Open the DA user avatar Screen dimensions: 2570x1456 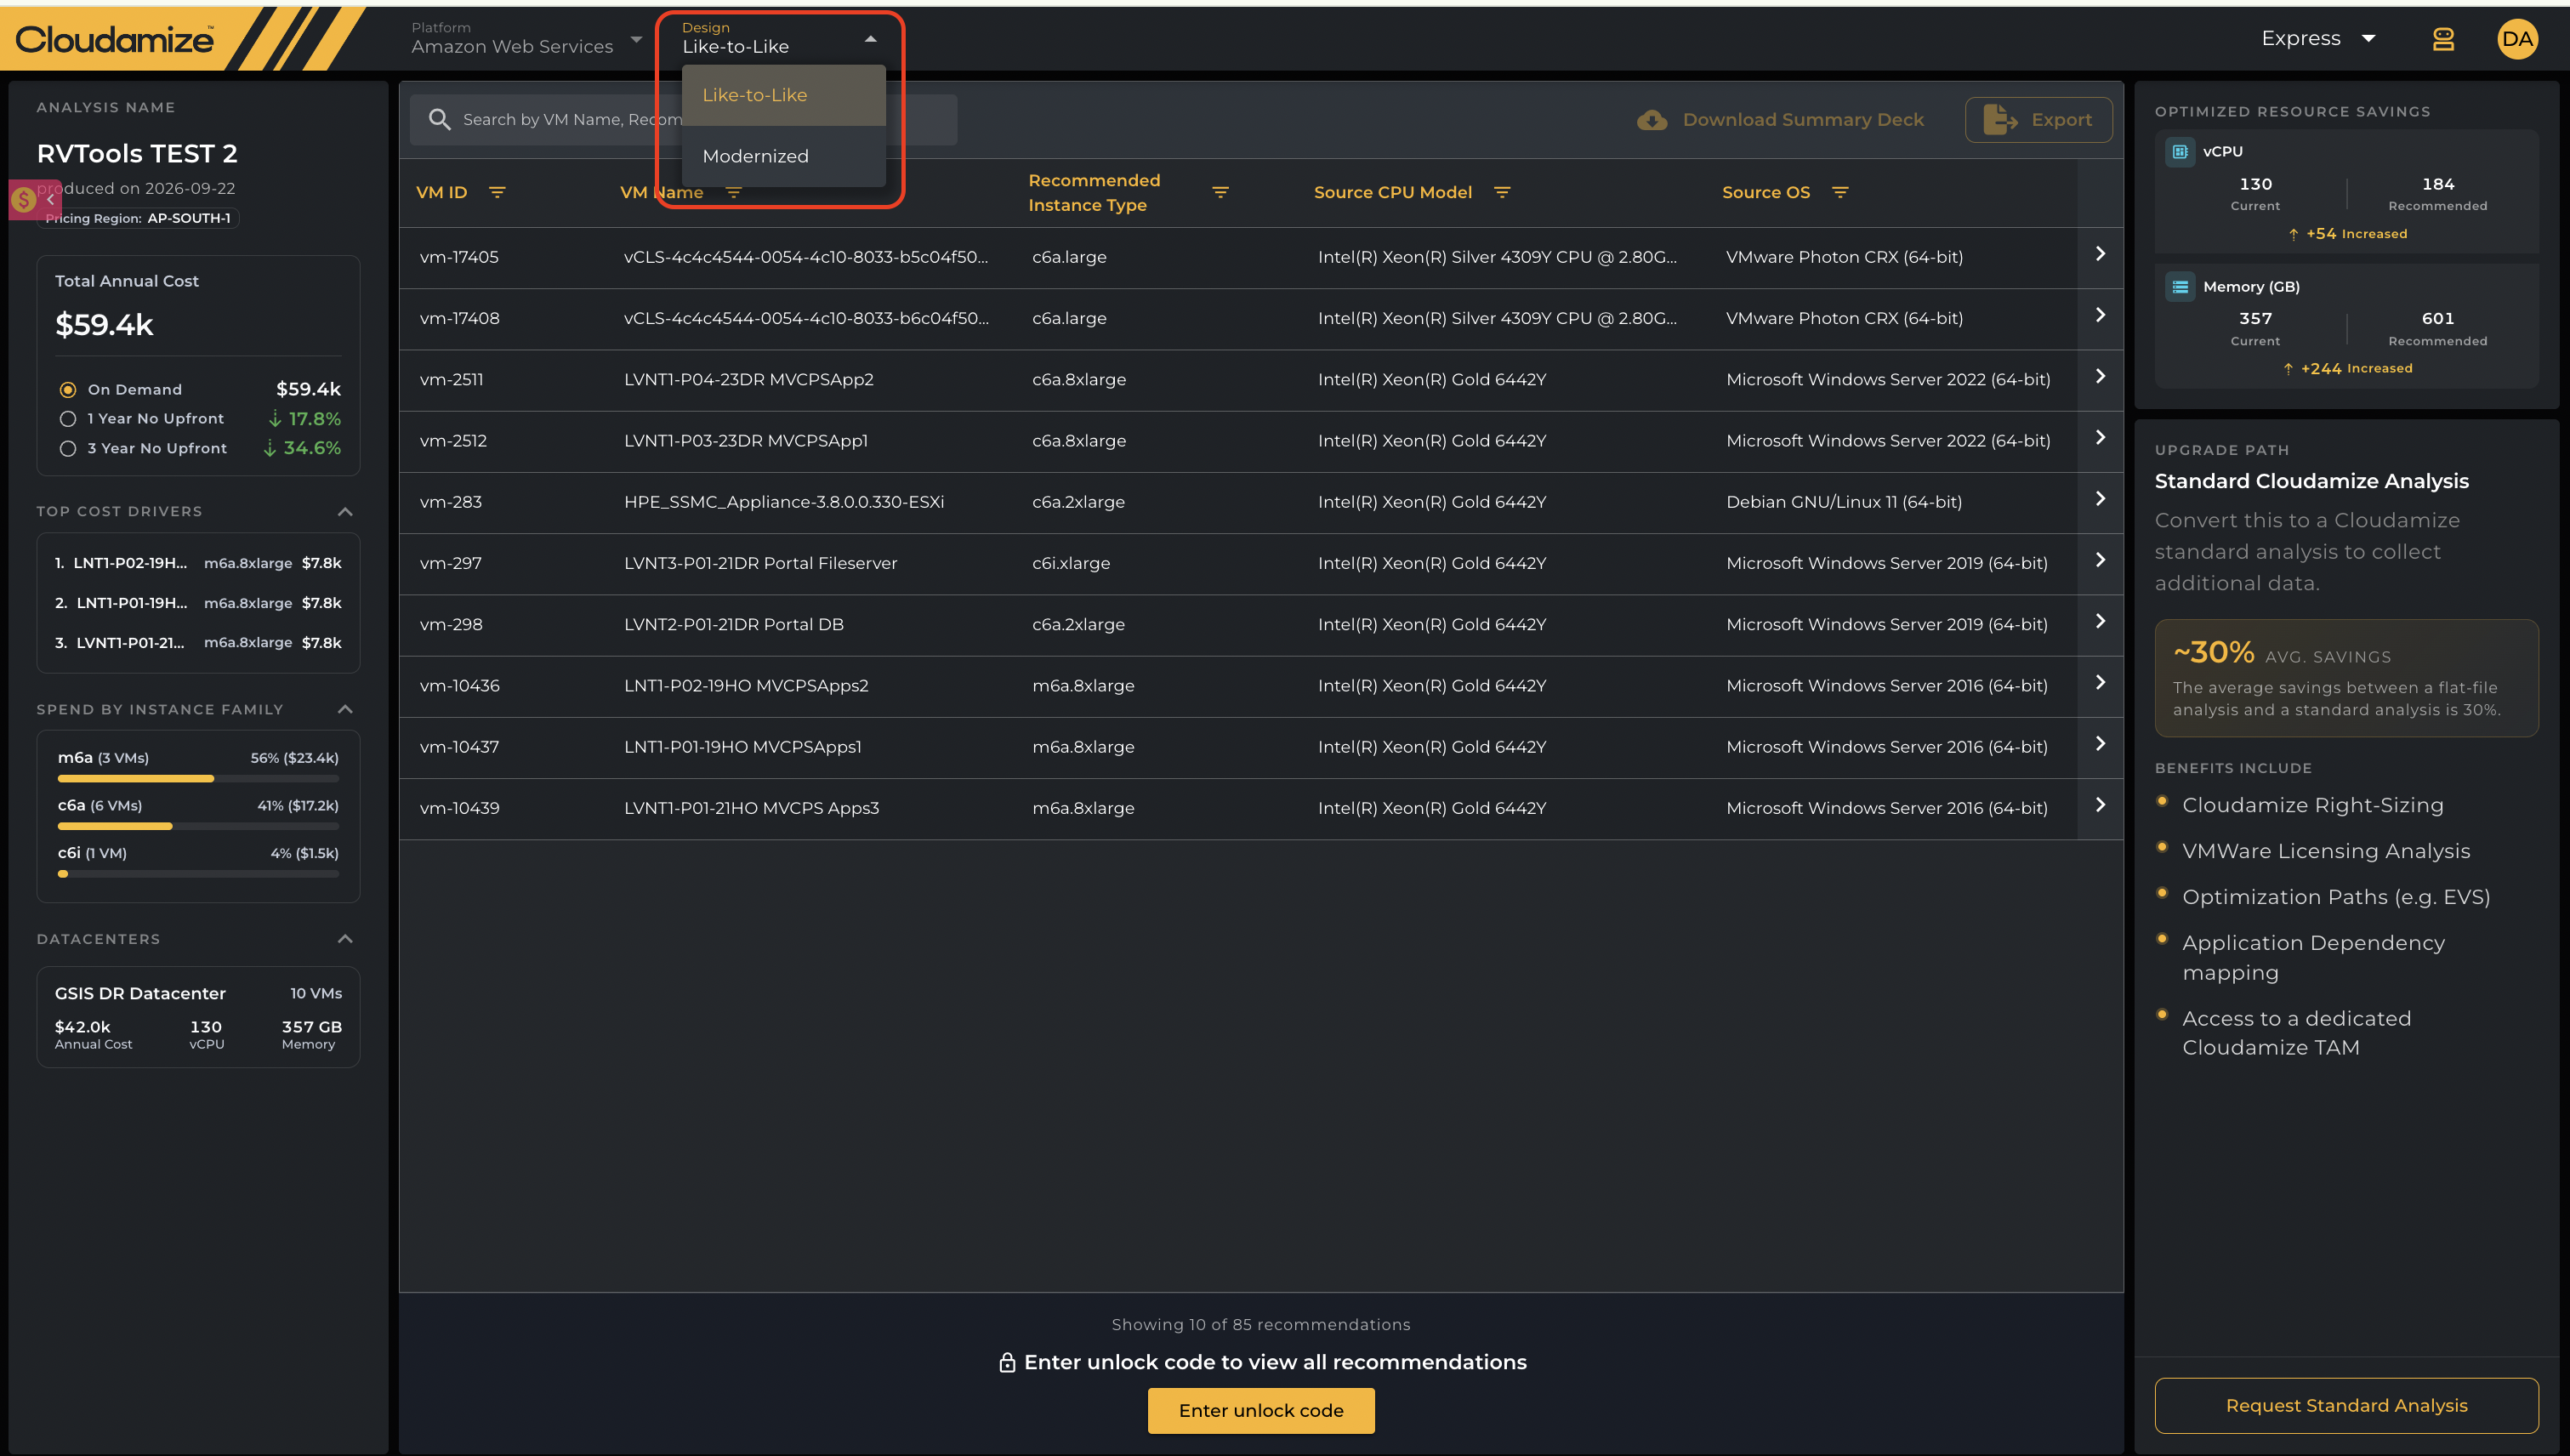coord(2517,39)
